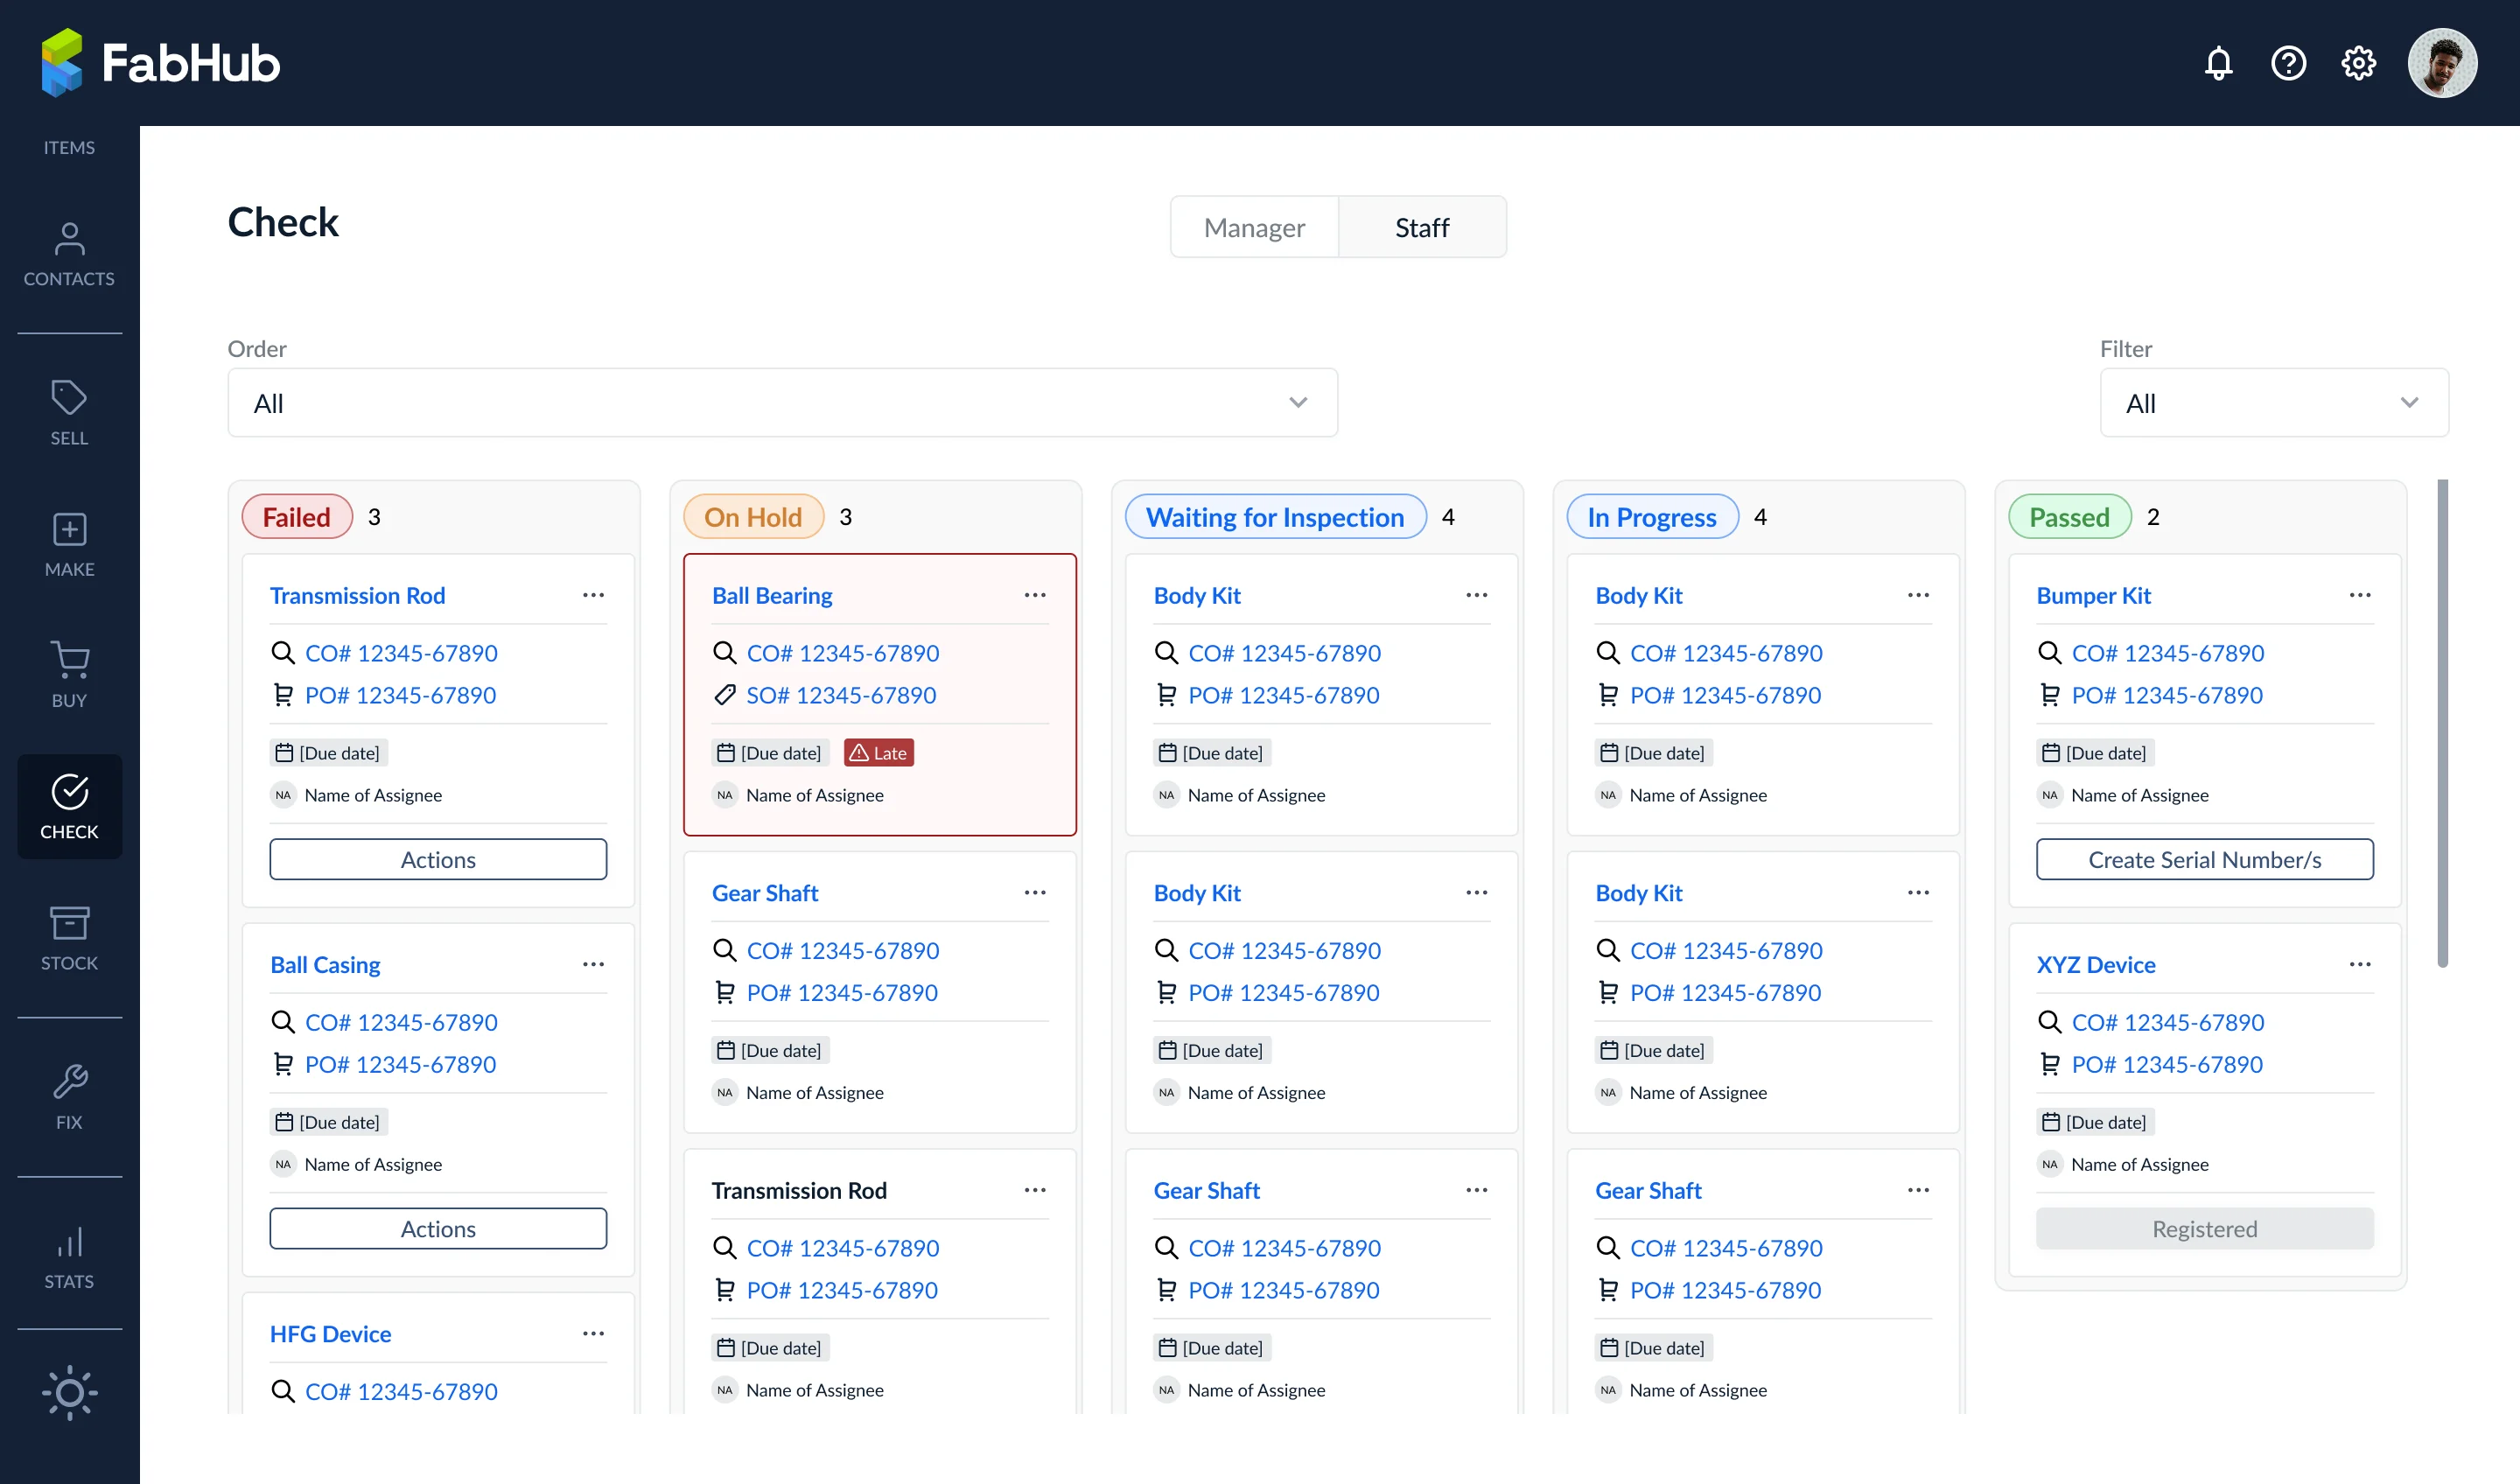Image resolution: width=2520 pixels, height=1484 pixels.
Task: Click assignee avatar on XYZ Device card
Action: point(2050,1164)
